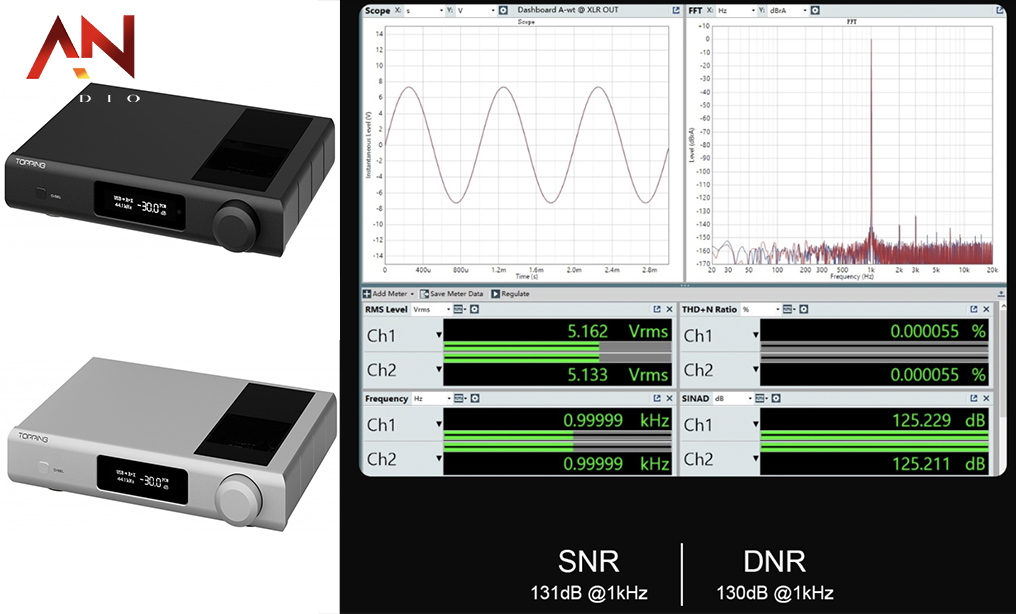The image size is (1016, 614).
Task: Open the RMS Level Vrms unit dropdown
Action: 432,310
